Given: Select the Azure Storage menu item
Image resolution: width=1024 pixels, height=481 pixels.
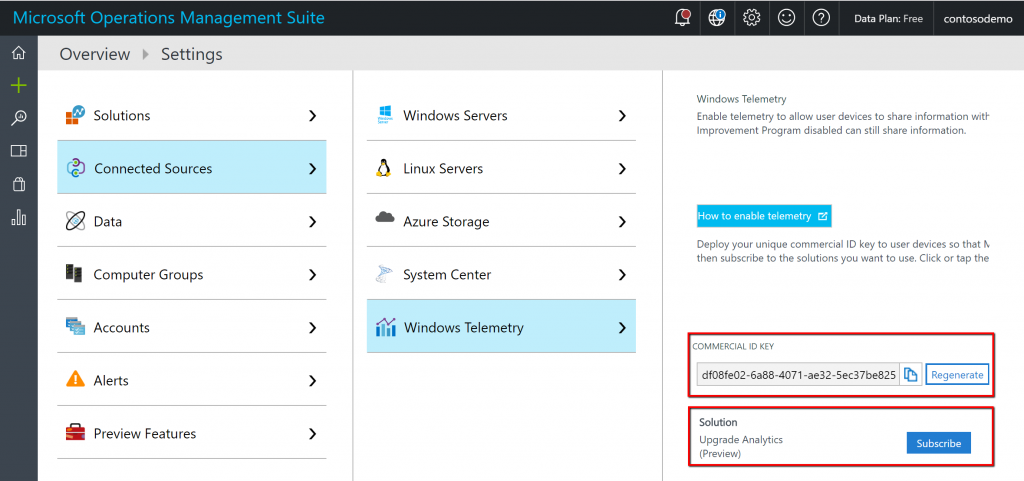Looking at the screenshot, I should pyautogui.click(x=502, y=221).
